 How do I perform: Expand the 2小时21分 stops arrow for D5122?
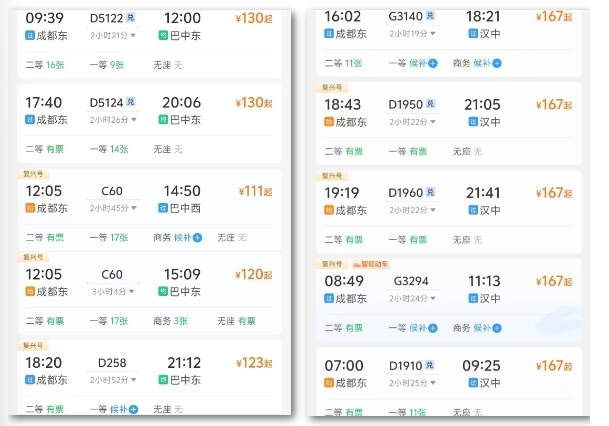coord(128,35)
